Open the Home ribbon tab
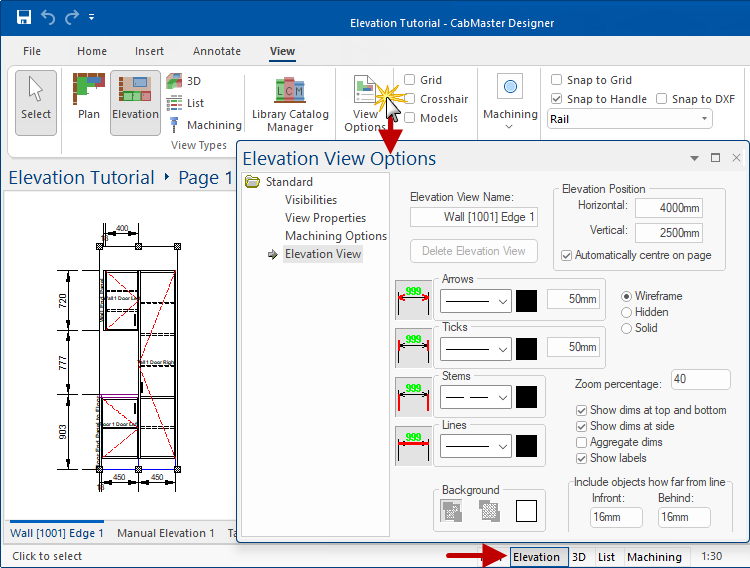Viewport: 750px width, 568px height. point(92,51)
